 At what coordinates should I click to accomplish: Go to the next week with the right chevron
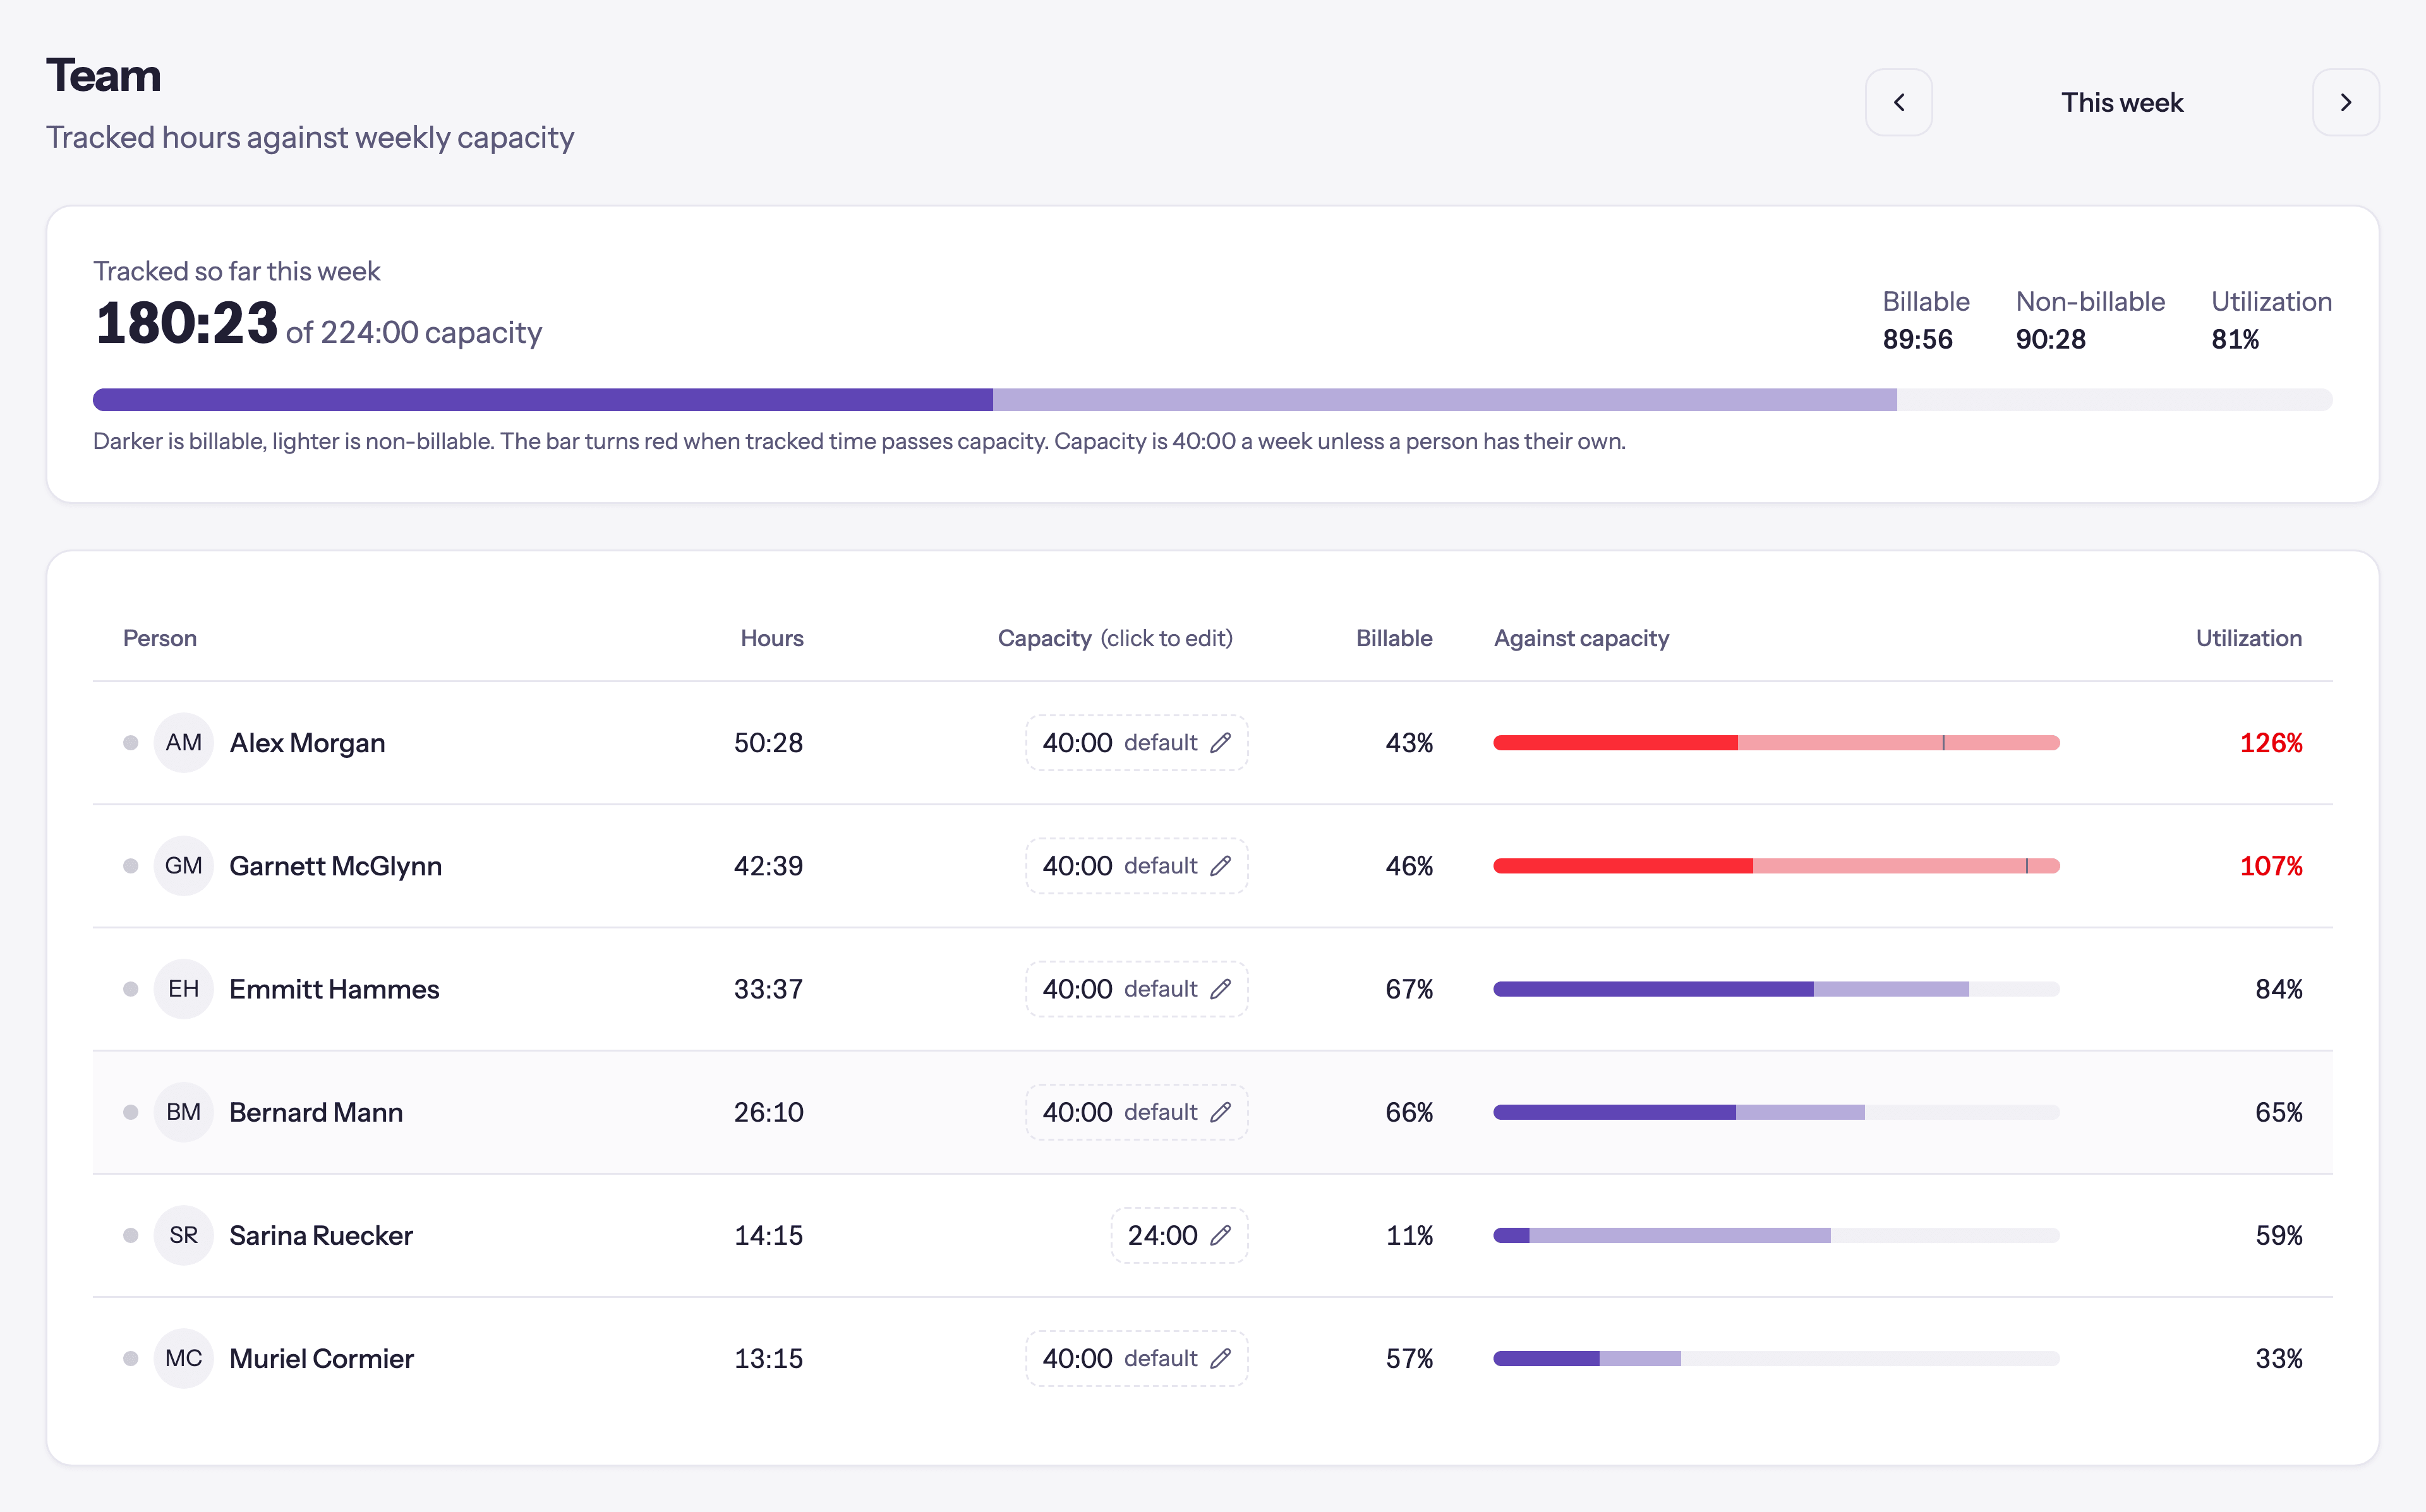[2345, 102]
